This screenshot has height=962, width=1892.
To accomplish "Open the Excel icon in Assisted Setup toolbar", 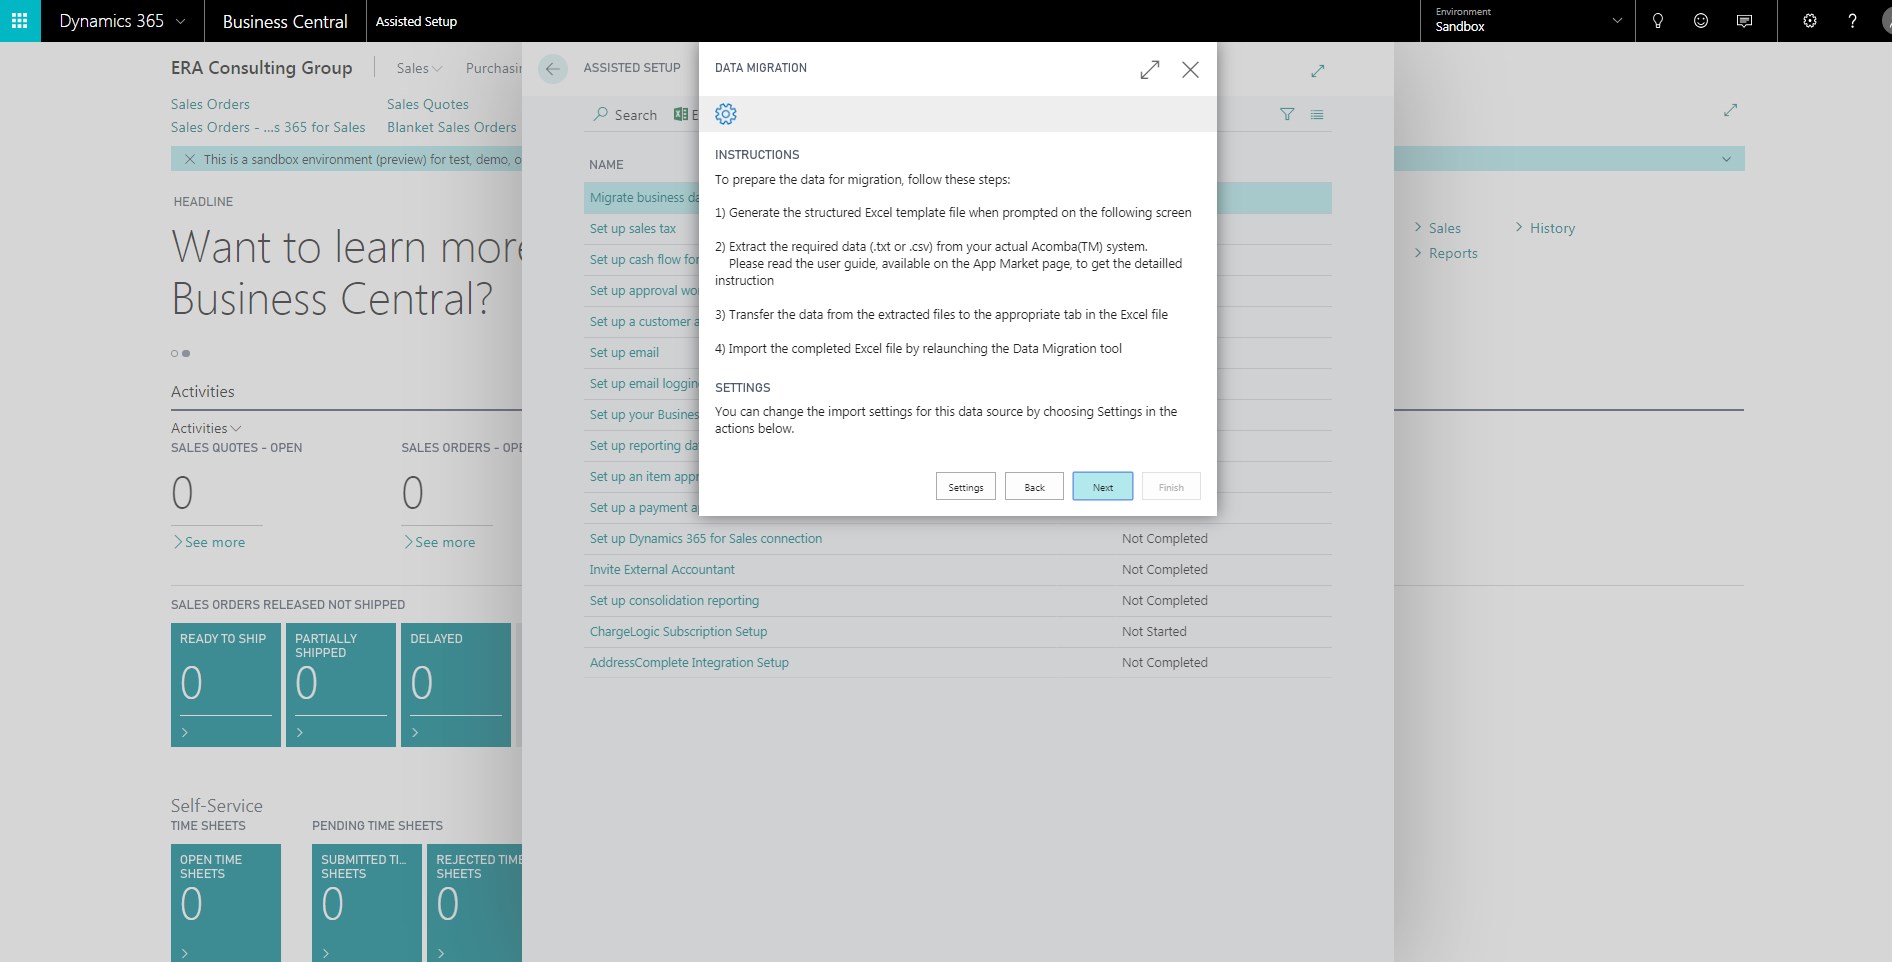I will pyautogui.click(x=681, y=114).
